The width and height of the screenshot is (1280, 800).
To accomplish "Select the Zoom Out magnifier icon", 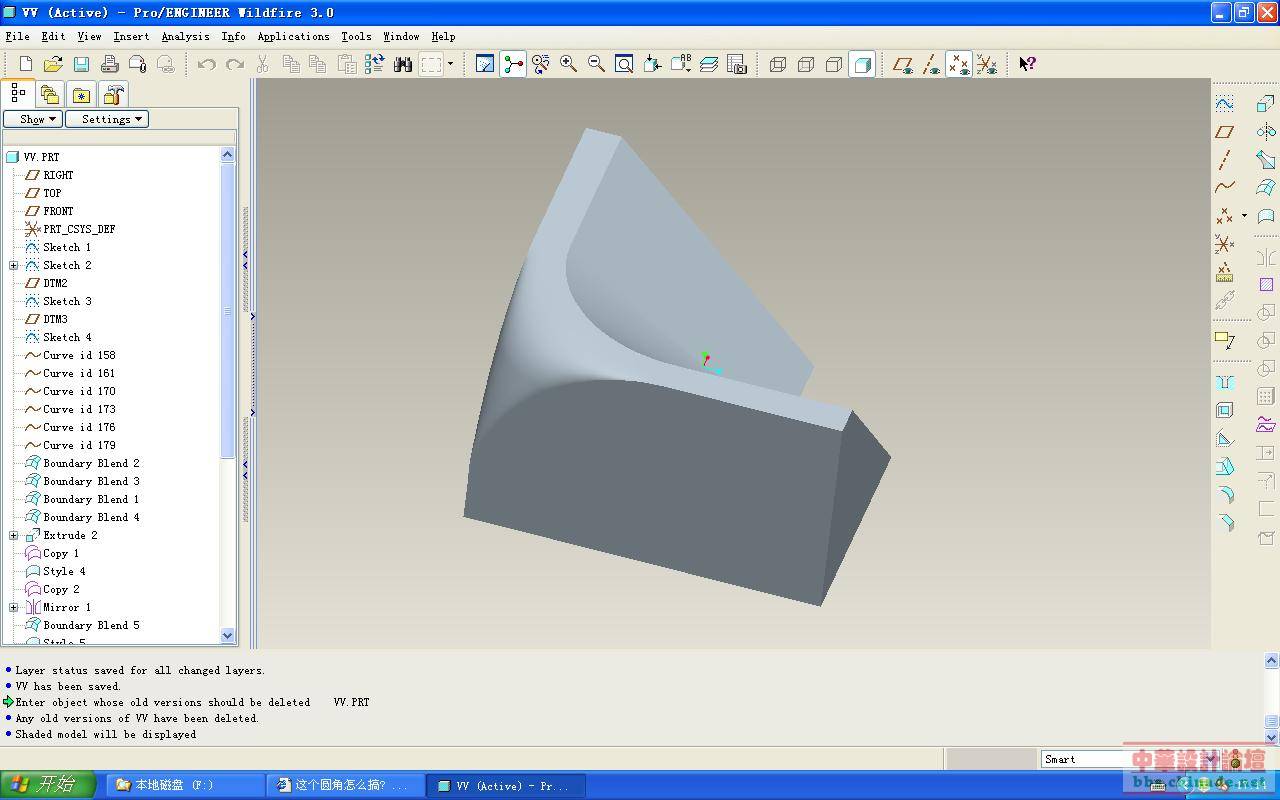I will coord(596,64).
